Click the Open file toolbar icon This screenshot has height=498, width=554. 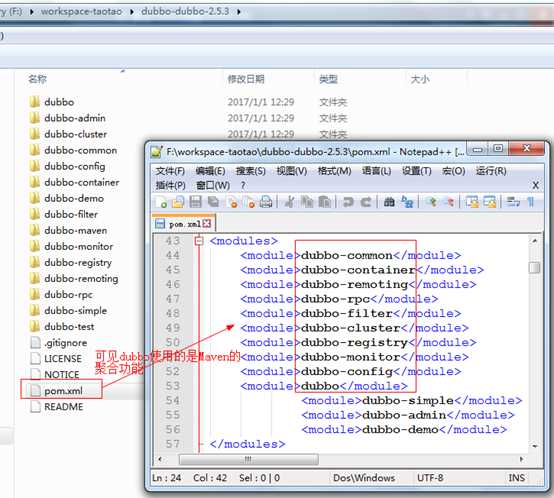[178, 202]
